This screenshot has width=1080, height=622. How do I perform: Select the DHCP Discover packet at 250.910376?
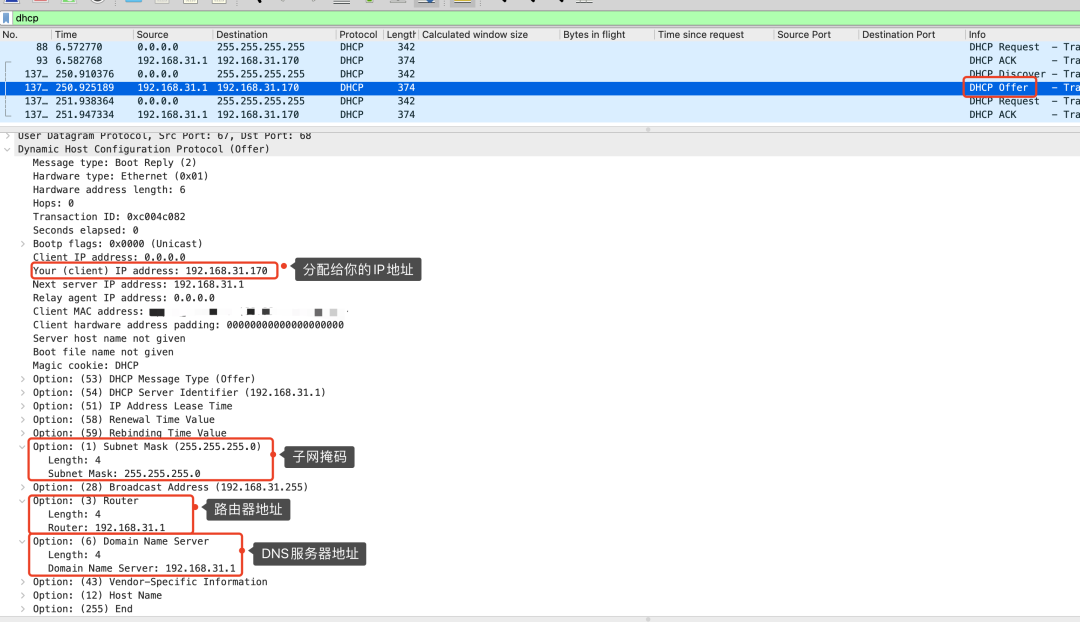point(540,74)
